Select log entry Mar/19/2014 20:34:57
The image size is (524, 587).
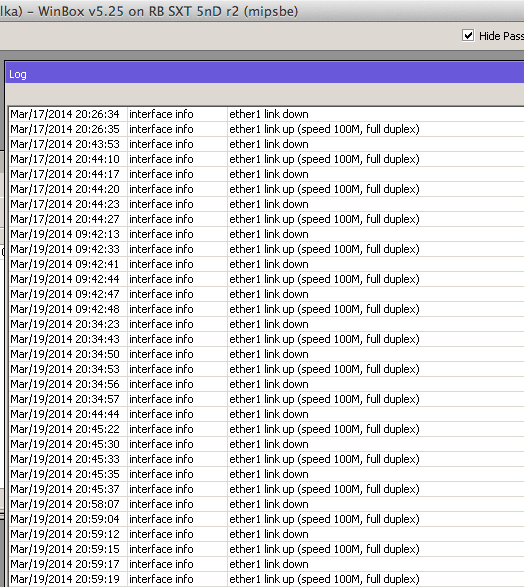(x=266, y=399)
